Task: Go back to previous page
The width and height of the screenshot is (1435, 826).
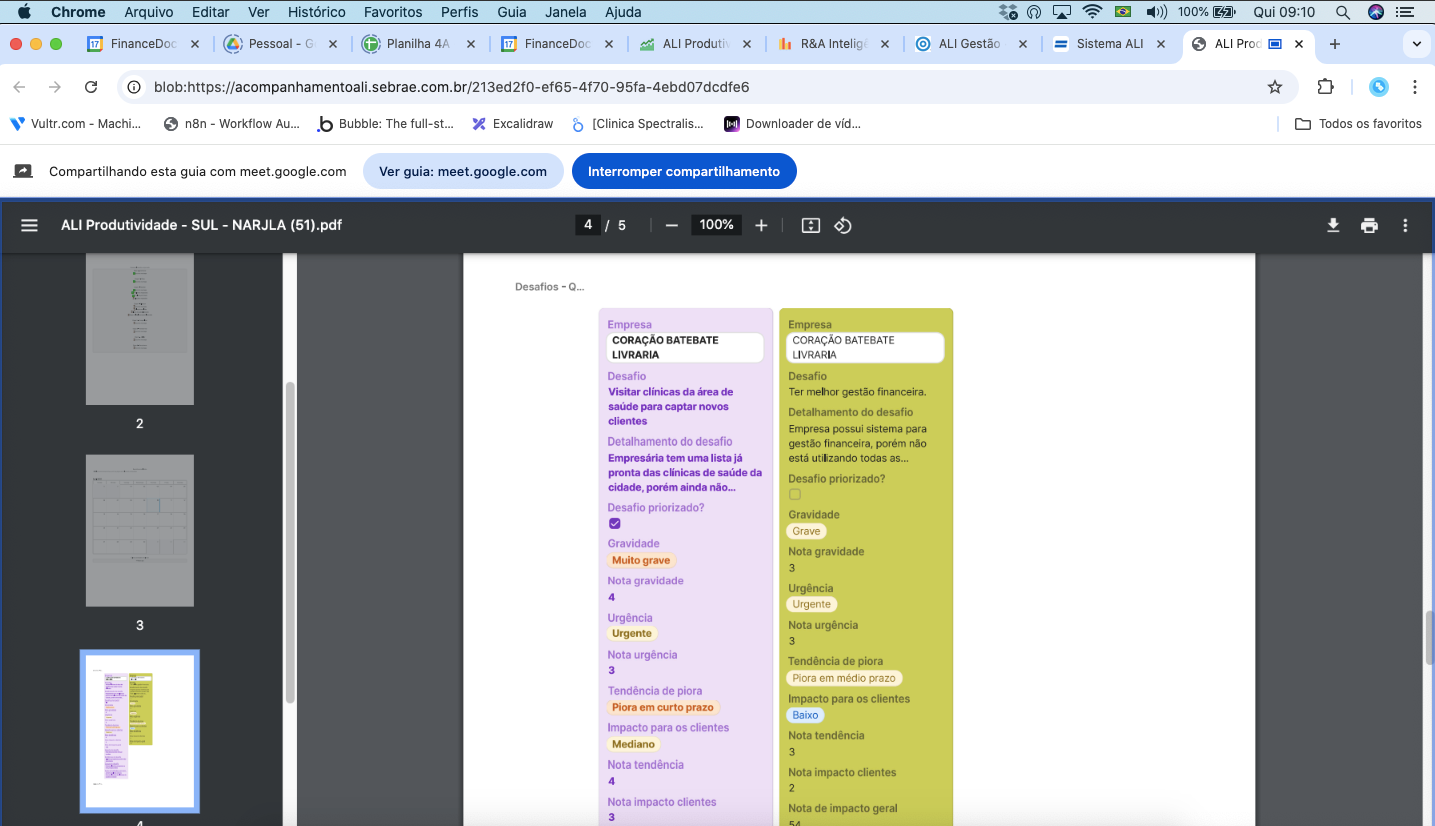Action: 19,87
